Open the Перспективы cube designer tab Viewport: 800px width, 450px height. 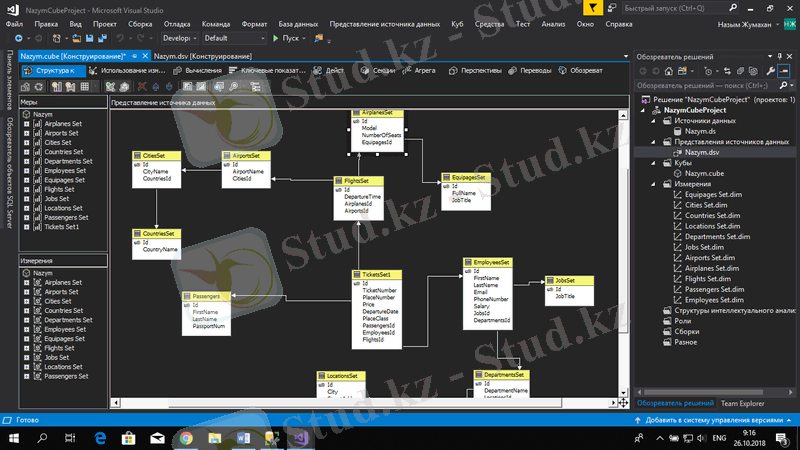(x=475, y=70)
